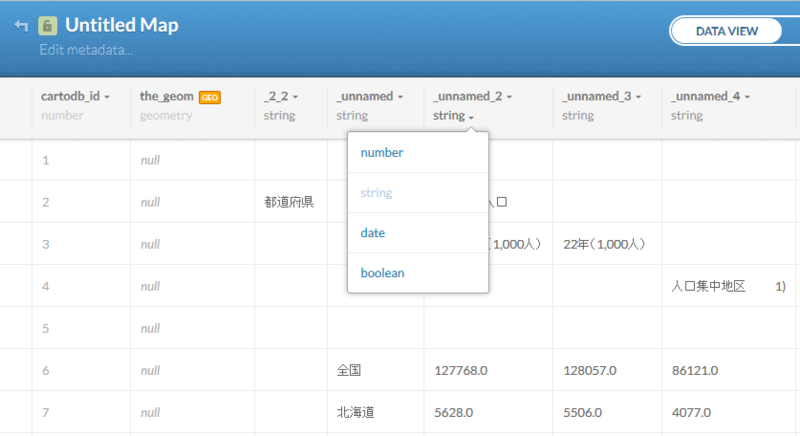Screen dimensions: 800x436
Task: Click the null geometry in row 5
Action: point(150,328)
